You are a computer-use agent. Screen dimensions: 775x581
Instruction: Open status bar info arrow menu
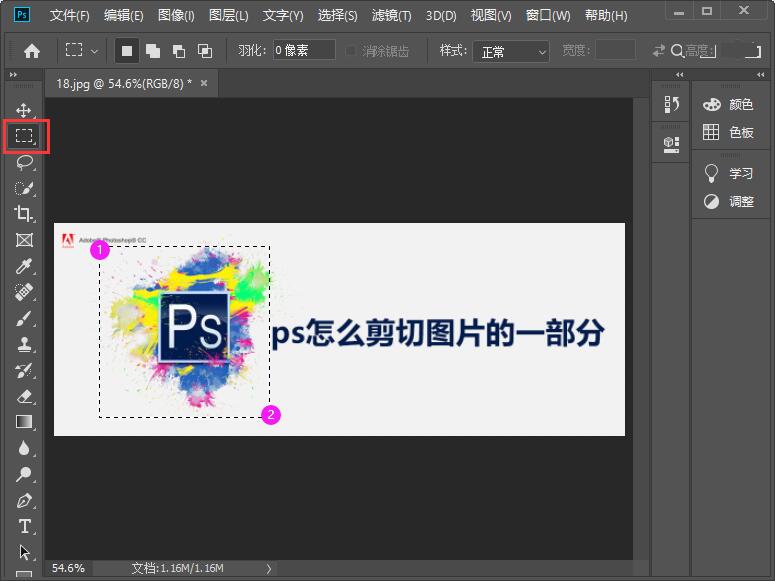click(268, 569)
